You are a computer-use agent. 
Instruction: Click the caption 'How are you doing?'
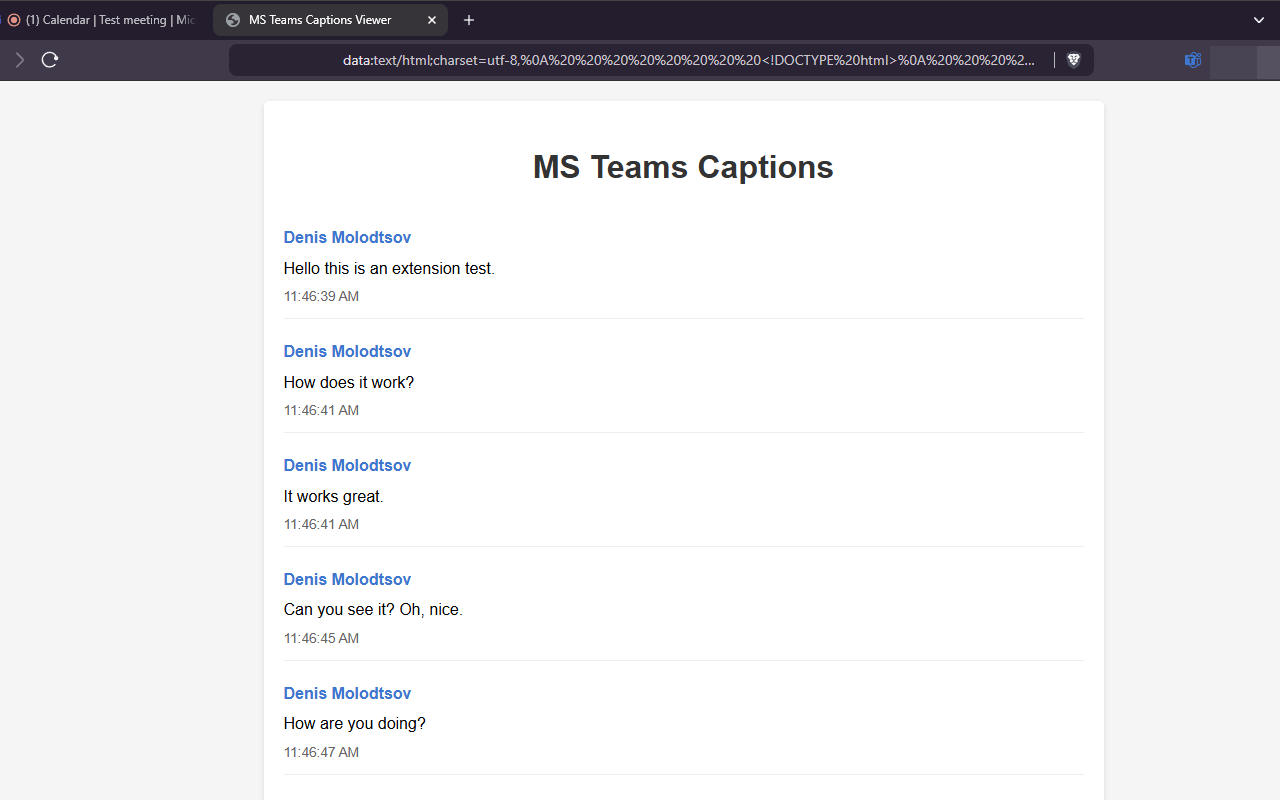(355, 724)
